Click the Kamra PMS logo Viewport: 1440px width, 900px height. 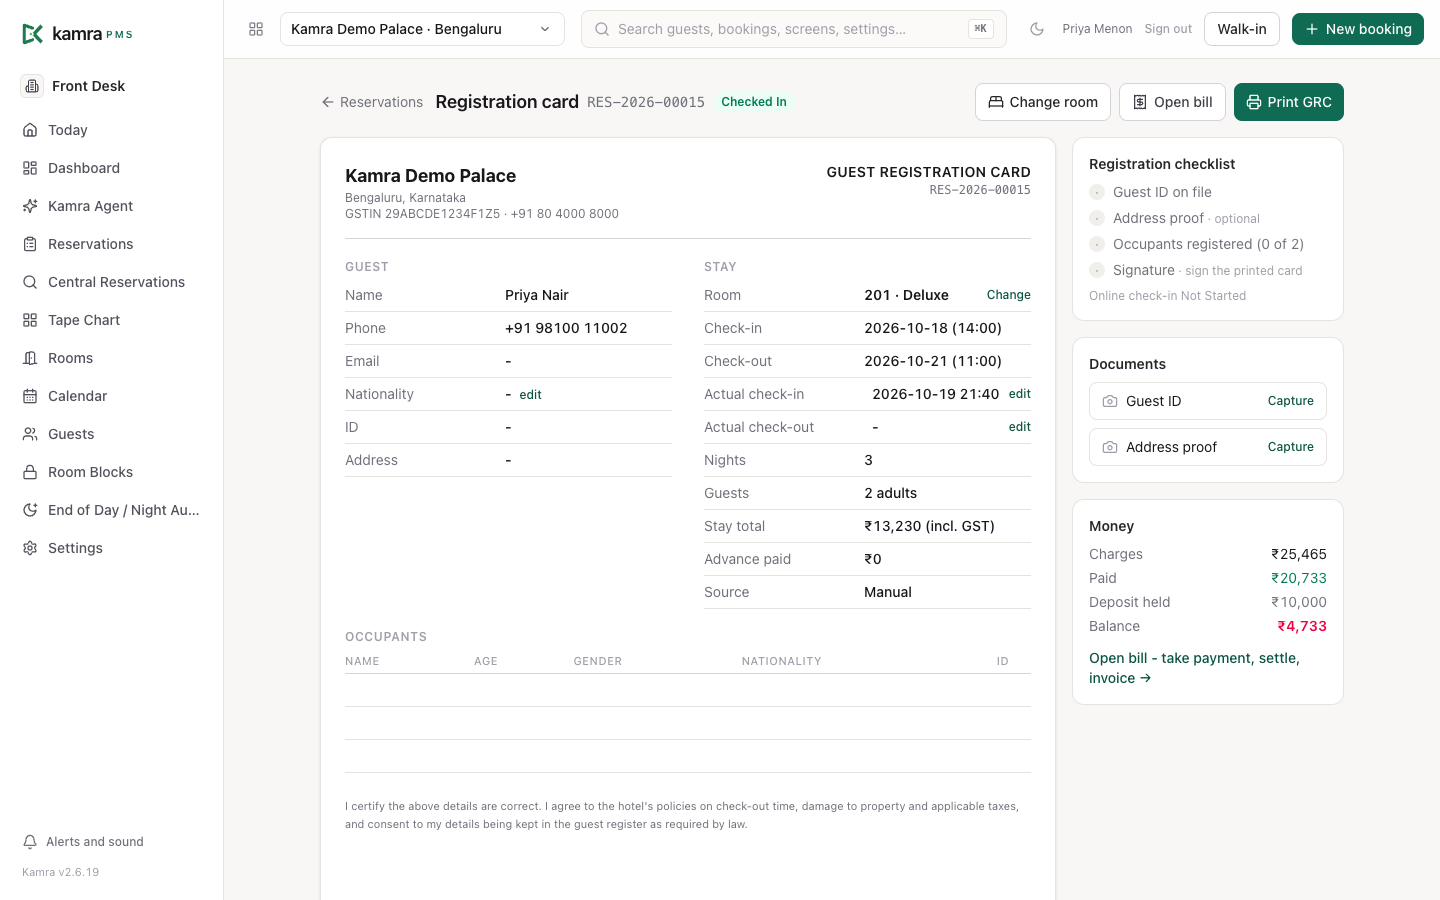tap(77, 34)
